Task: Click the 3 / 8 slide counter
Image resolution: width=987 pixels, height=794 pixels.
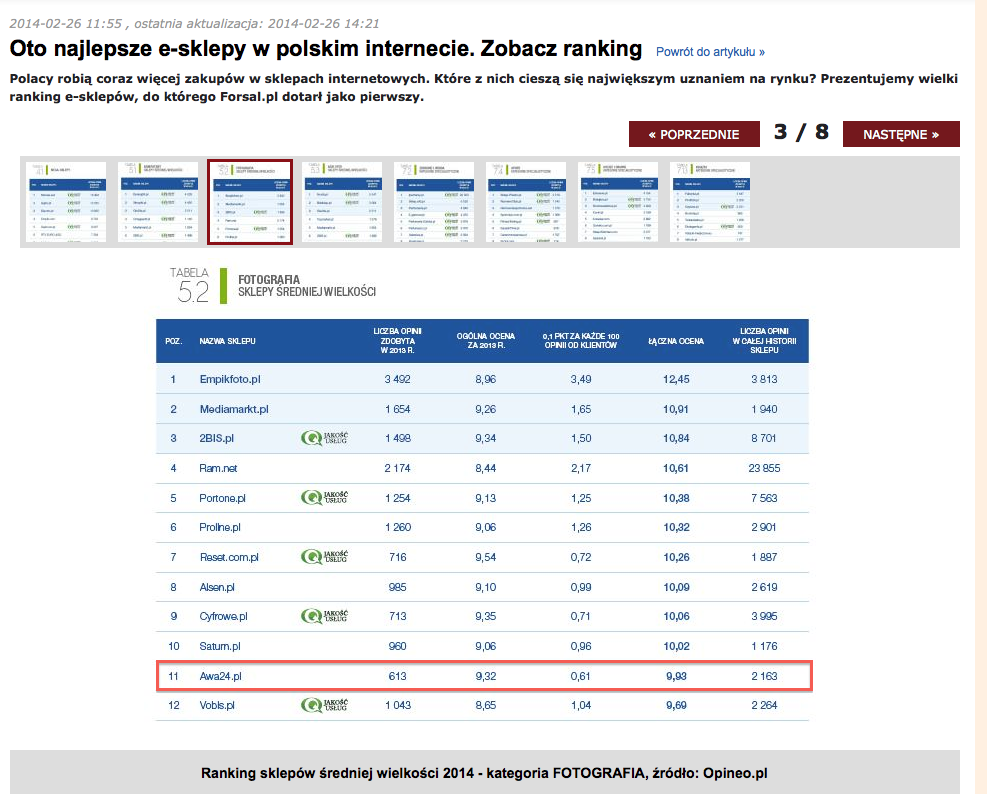Action: (801, 132)
